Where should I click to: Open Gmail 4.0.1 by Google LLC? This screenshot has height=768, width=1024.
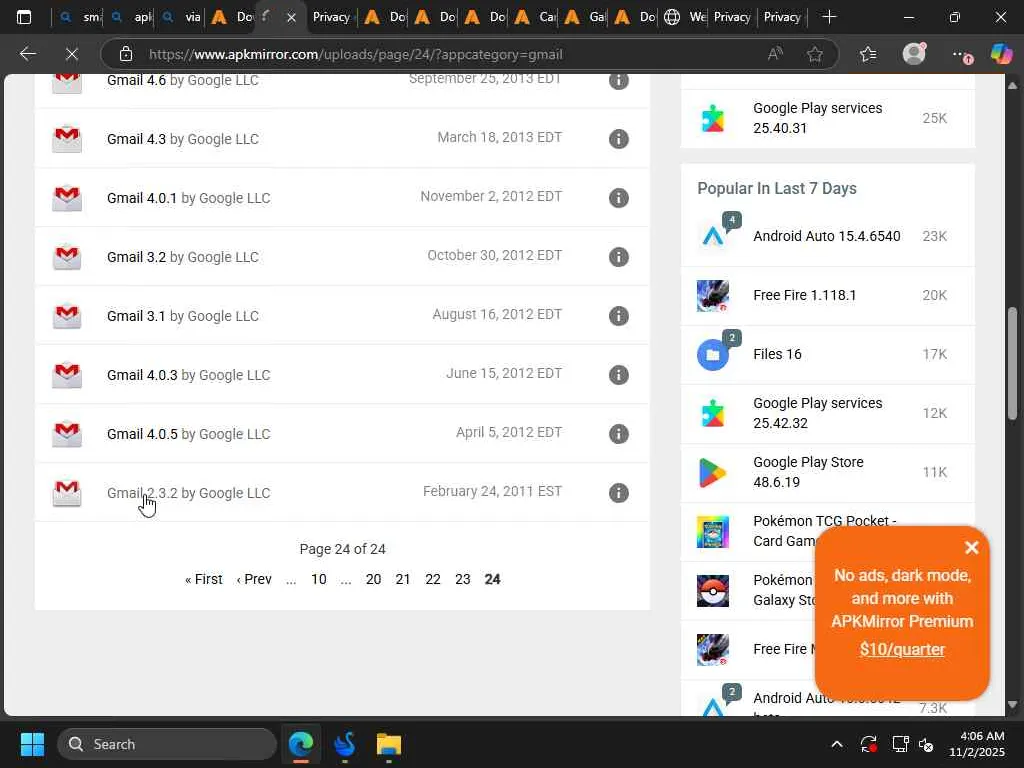tap(189, 198)
